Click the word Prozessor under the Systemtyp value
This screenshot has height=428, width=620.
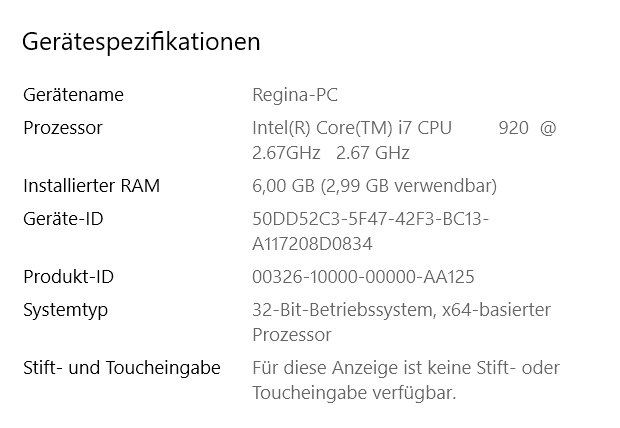click(x=292, y=335)
